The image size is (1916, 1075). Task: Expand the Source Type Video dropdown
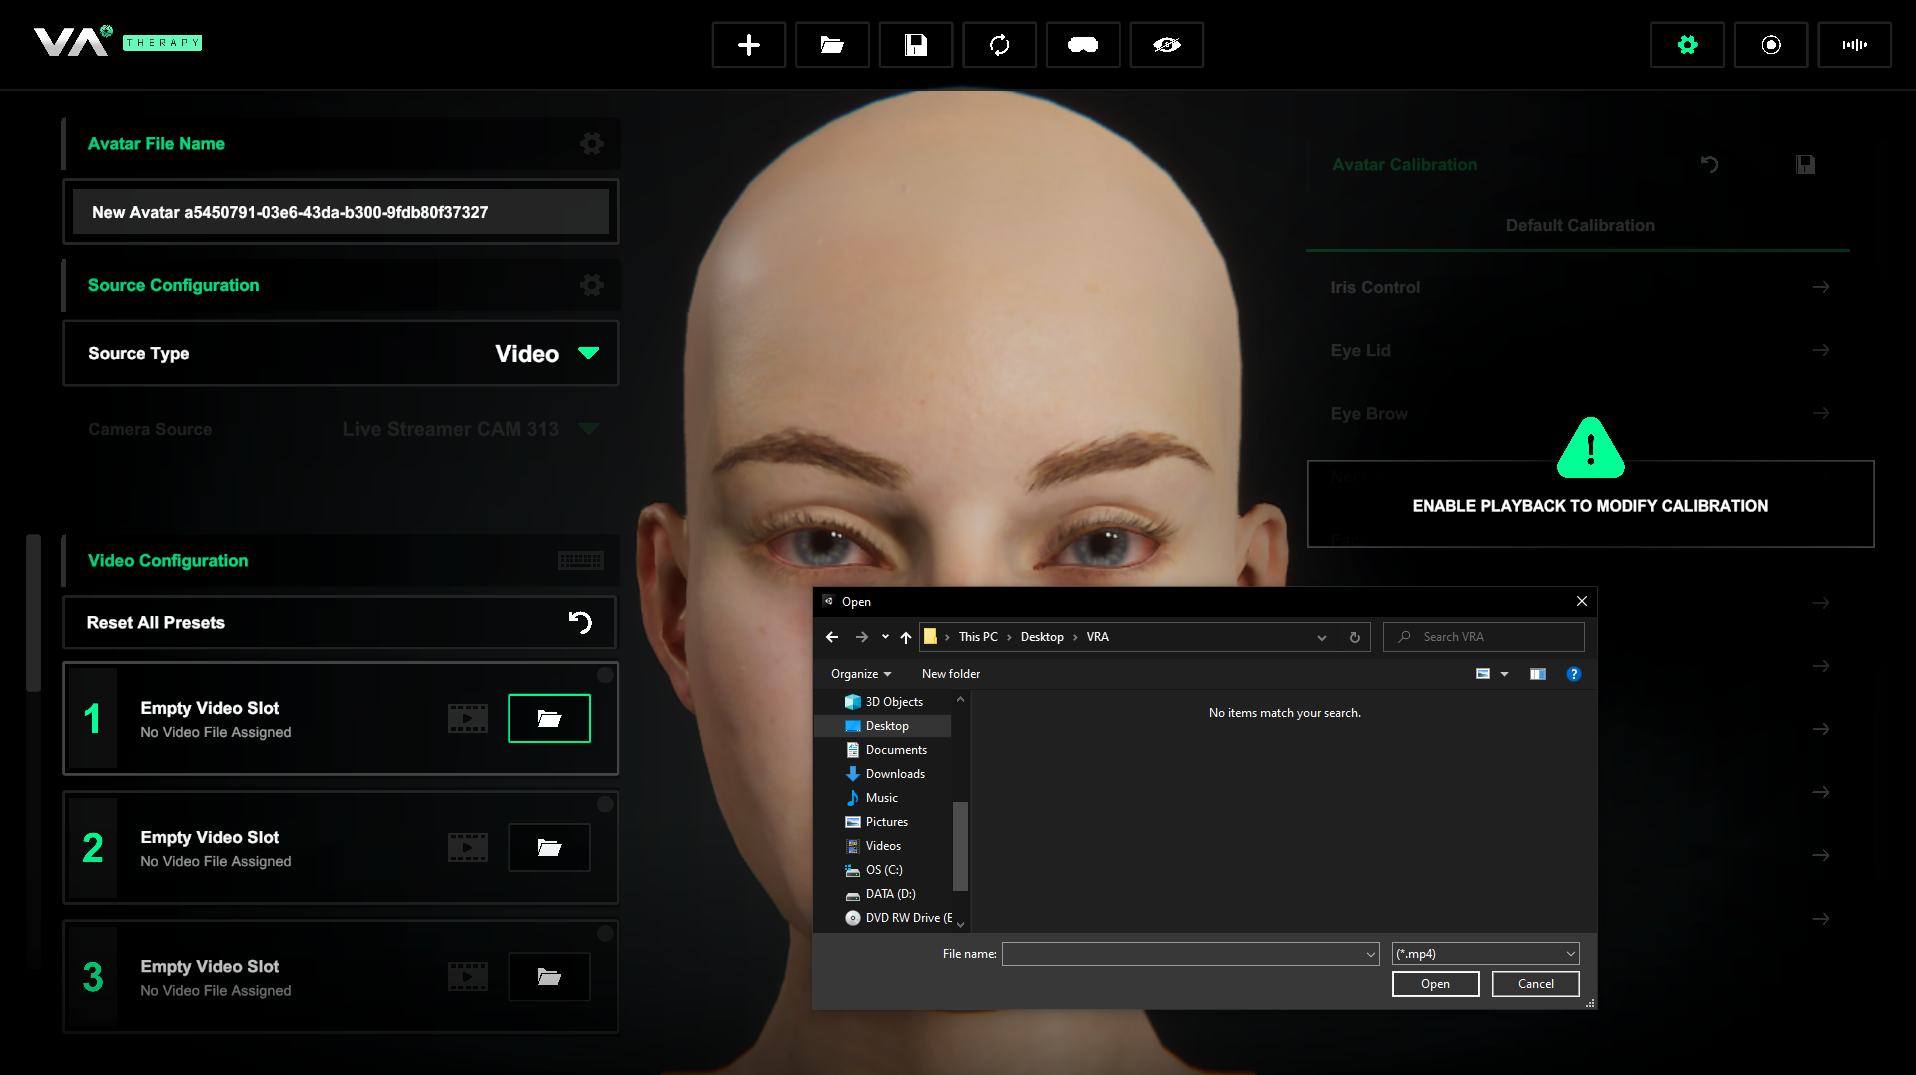point(588,353)
